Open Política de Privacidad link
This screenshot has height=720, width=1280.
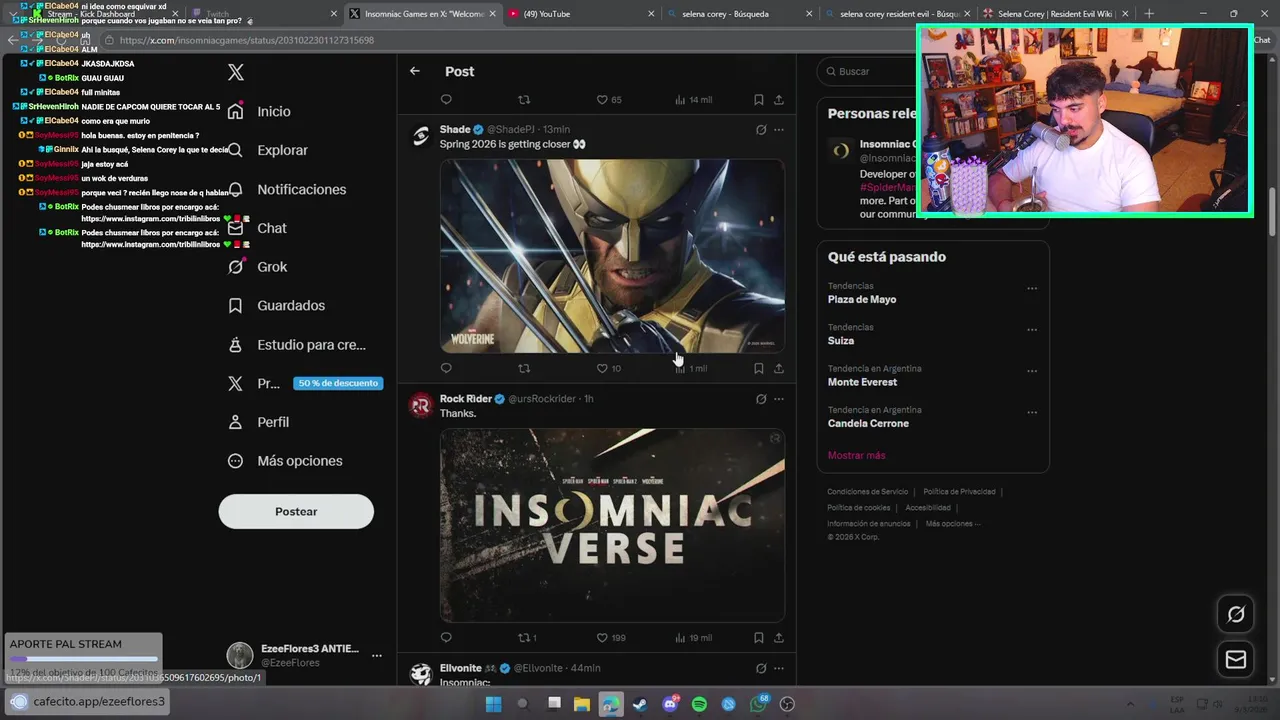tap(959, 492)
